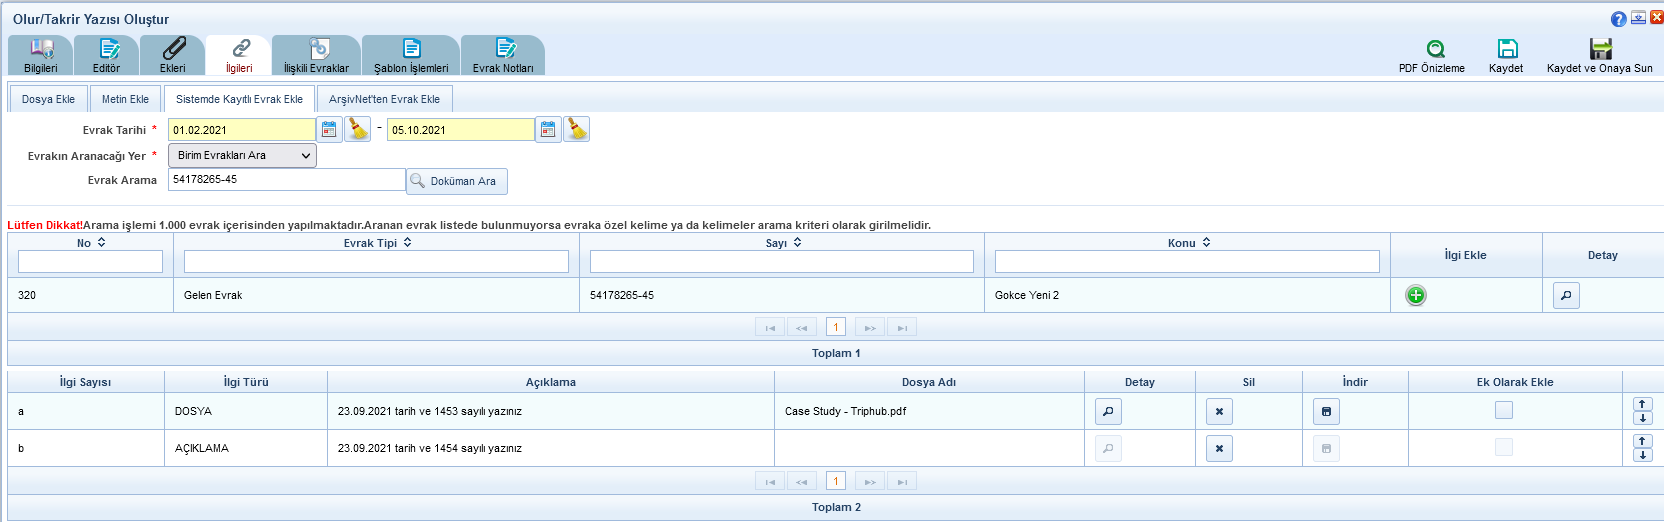Click the help question mark icon
Viewport: 1664px width, 522px height.
[x=1618, y=19]
